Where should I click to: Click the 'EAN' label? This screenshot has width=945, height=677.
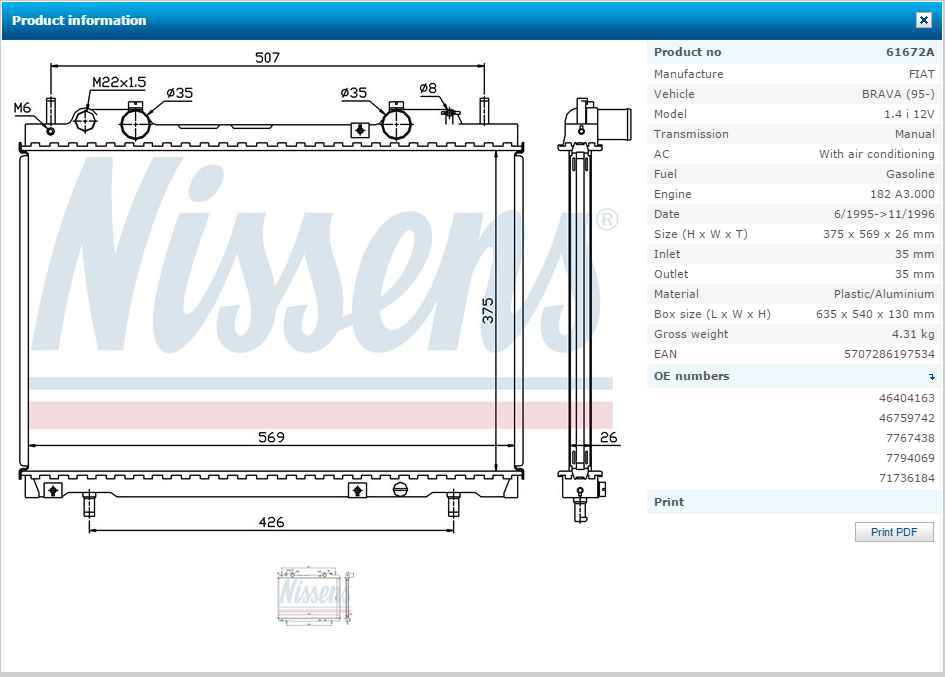pos(665,354)
